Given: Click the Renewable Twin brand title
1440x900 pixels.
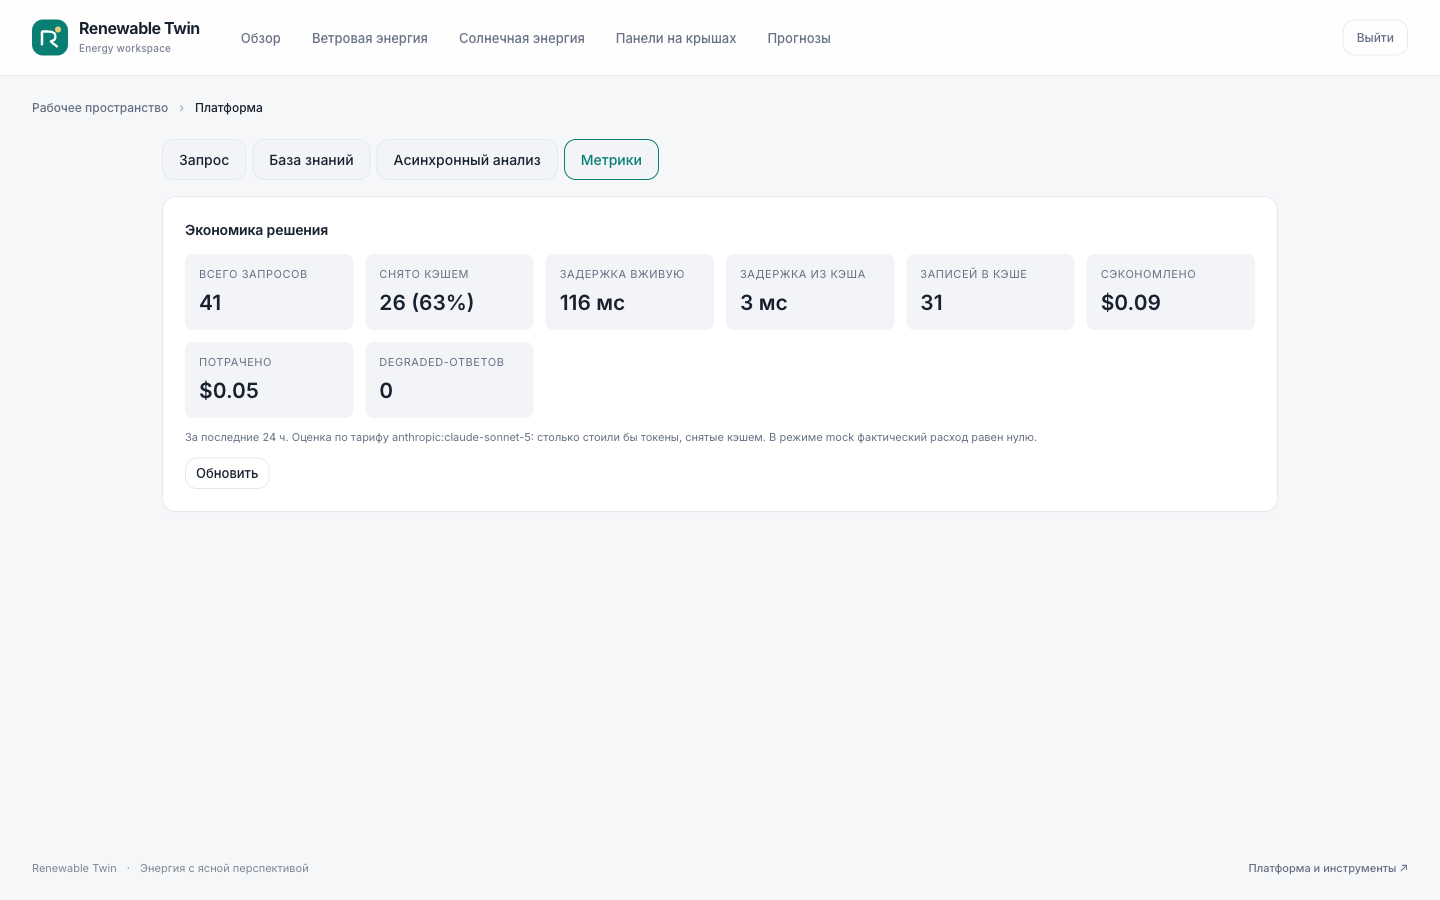Looking at the screenshot, I should pos(139,28).
